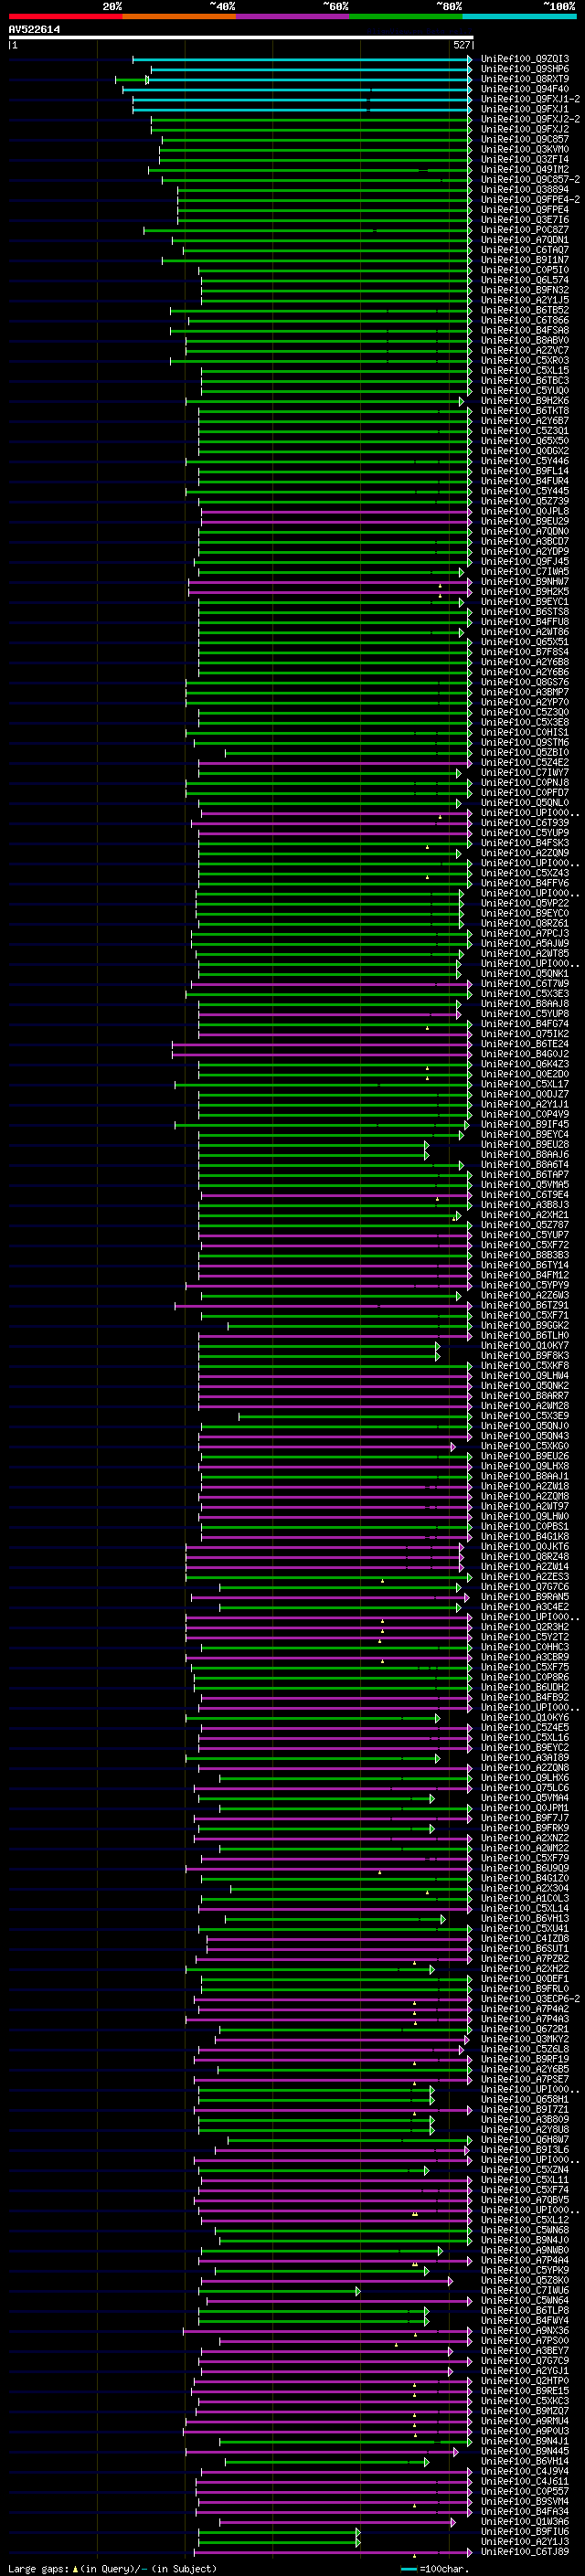Click the end position label 527

461,45
